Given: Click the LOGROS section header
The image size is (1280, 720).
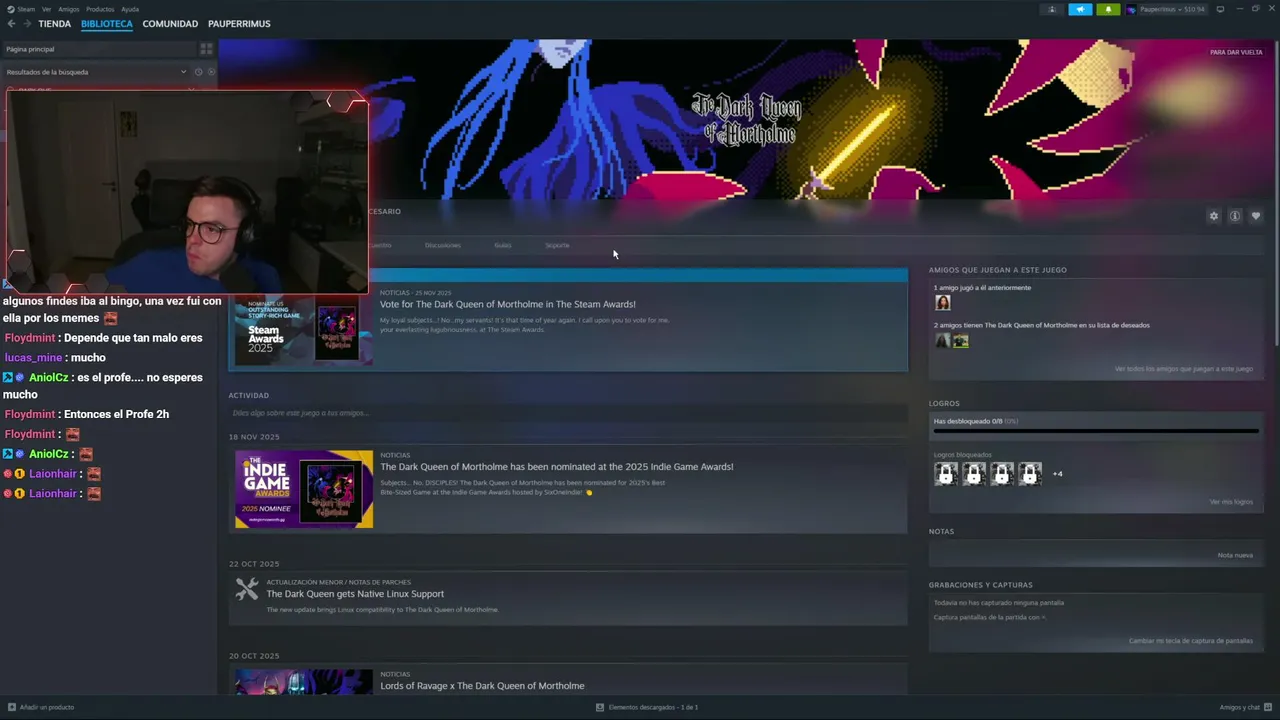Looking at the screenshot, I should pyautogui.click(x=944, y=404).
